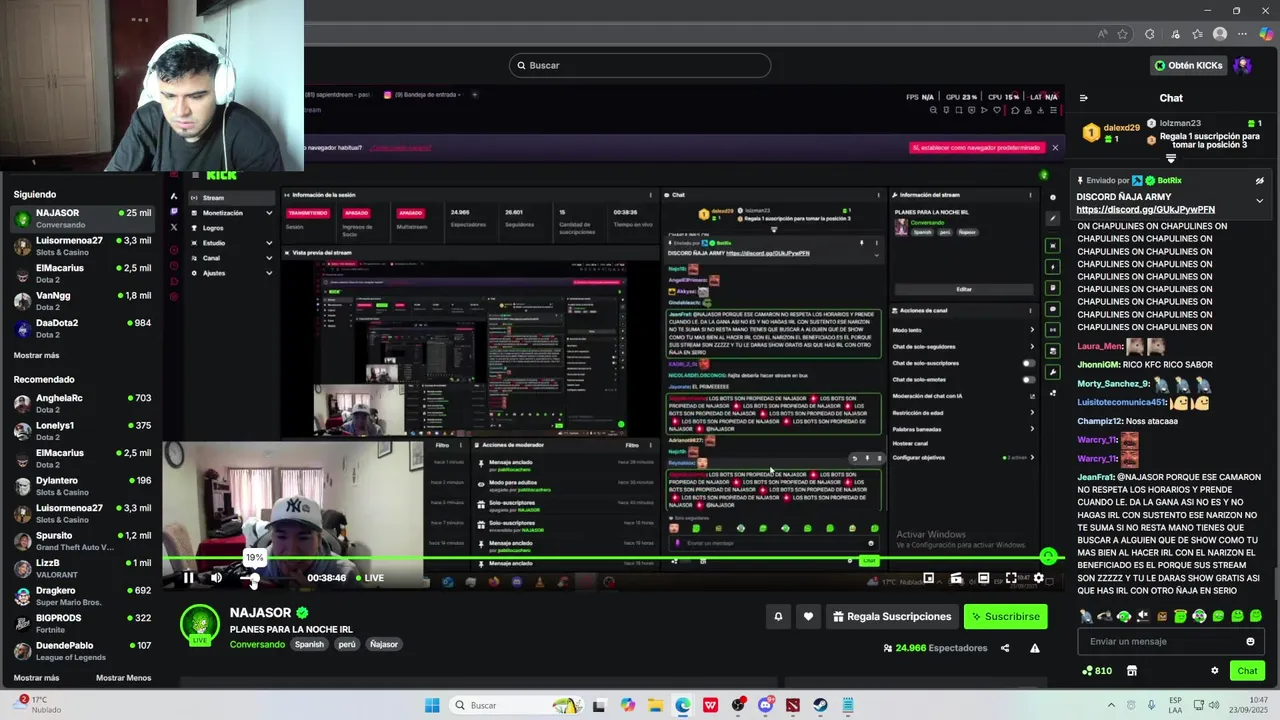
Task: Open Steam from the taskbar
Action: coord(820,705)
